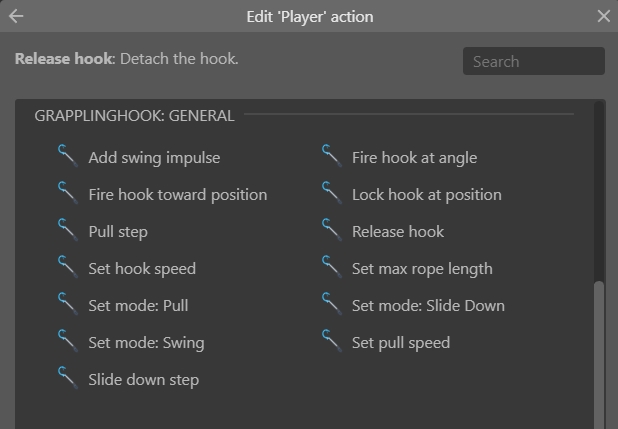Click the hook icon beside Set max rope length
This screenshot has width=618, height=429.
tap(331, 267)
